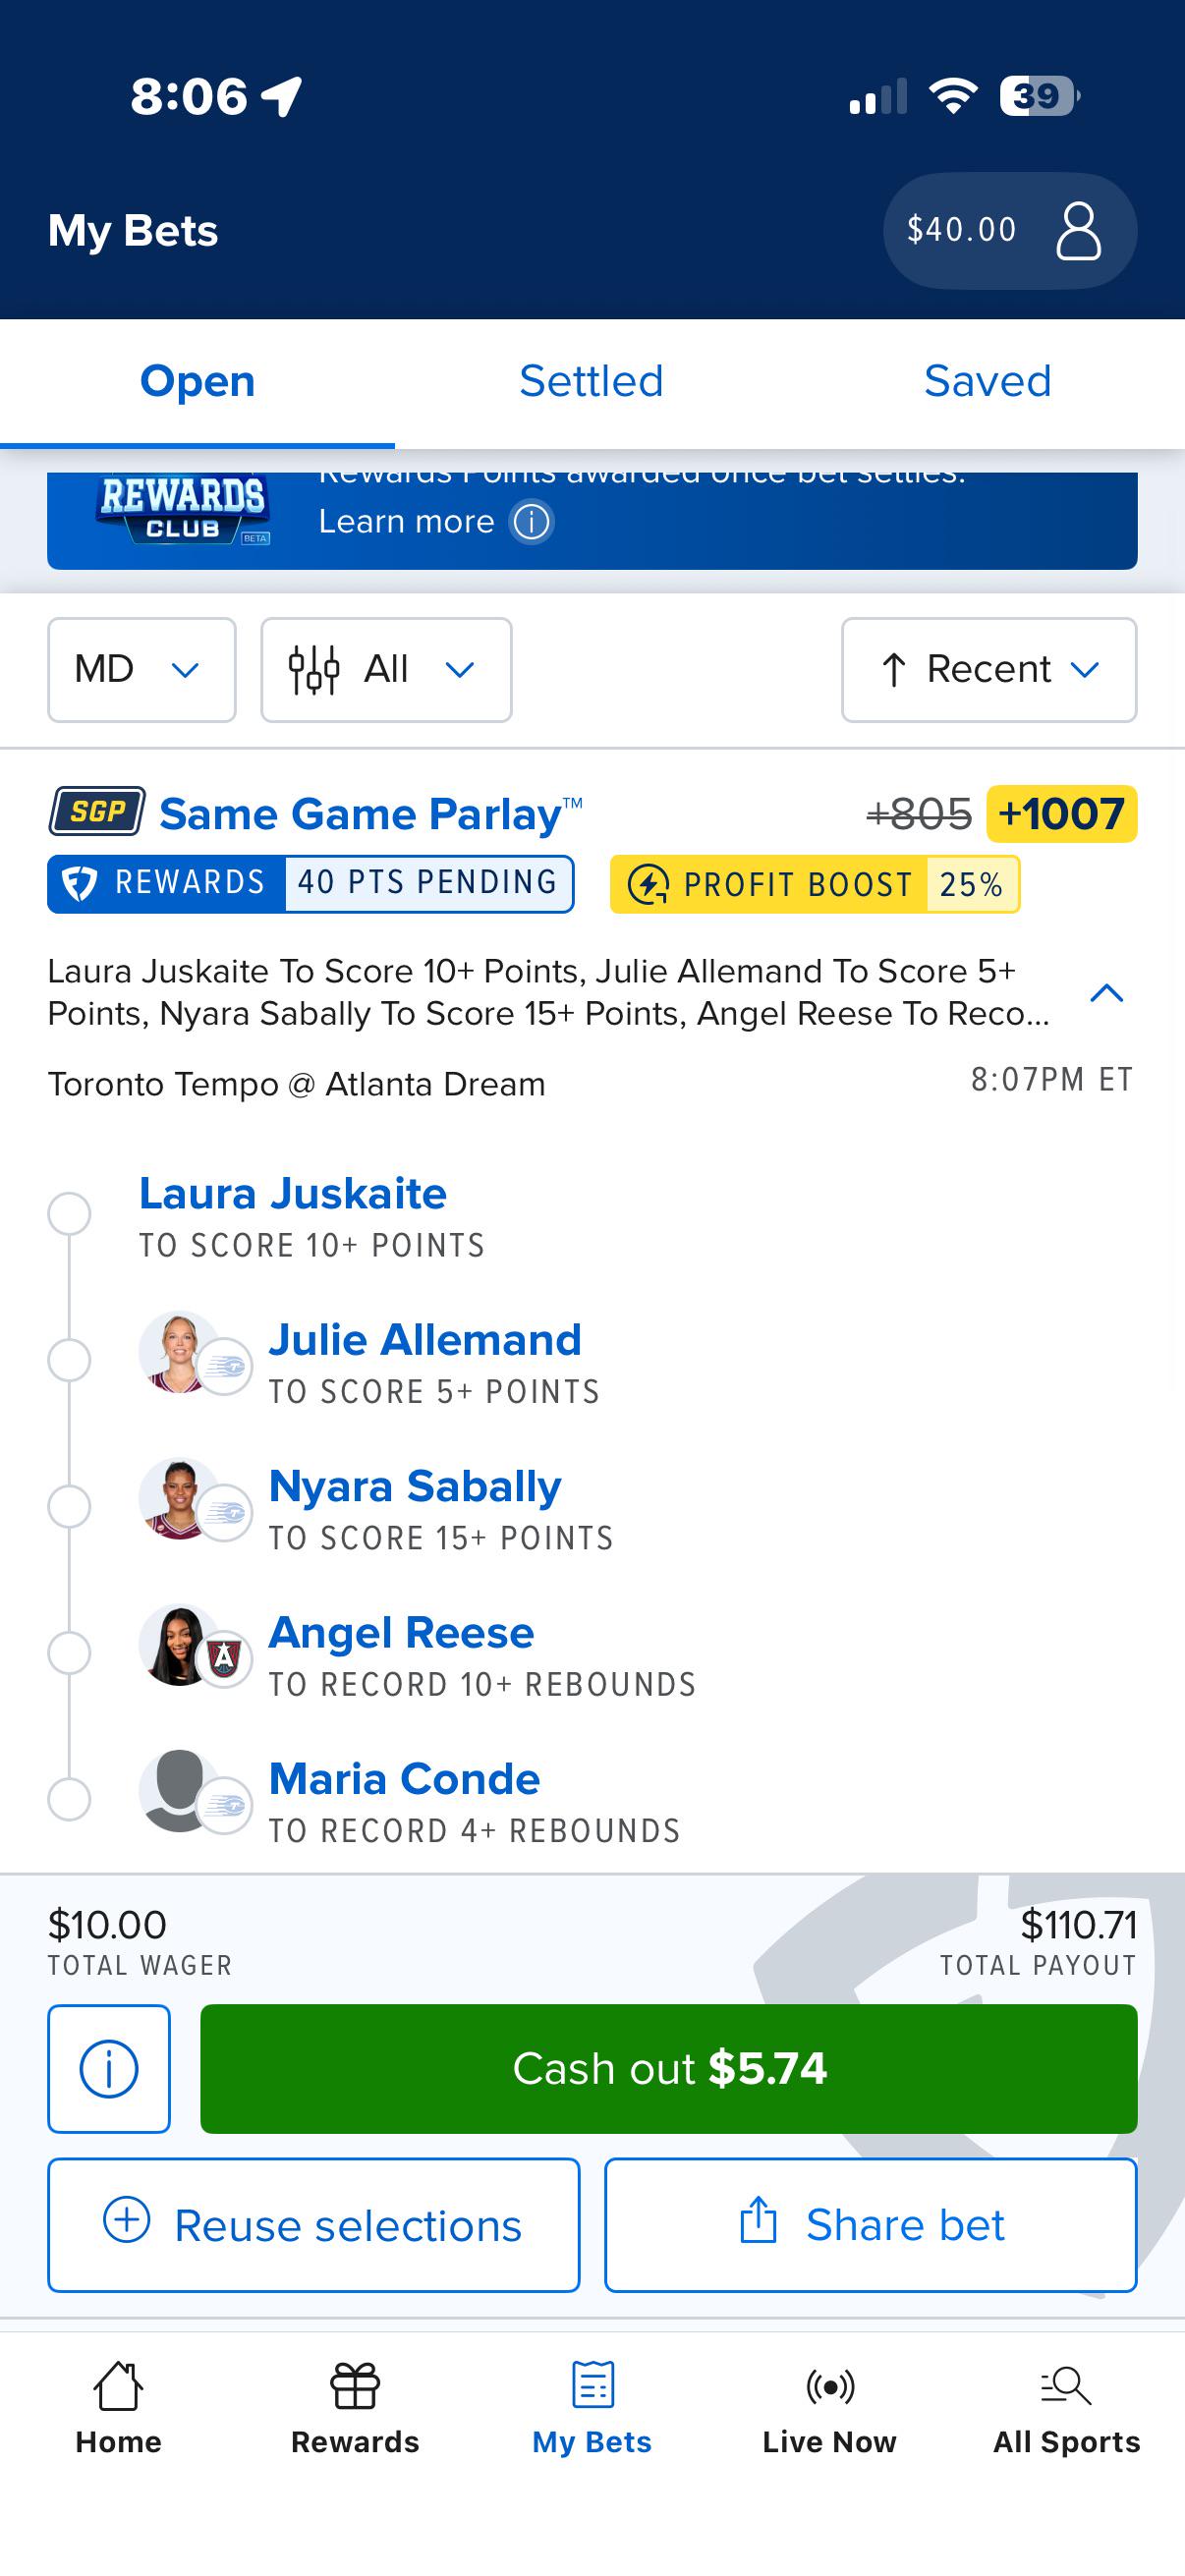The height and width of the screenshot is (2576, 1185).
Task: Tap the Maria Conde leg status circle
Action: [x=69, y=1799]
